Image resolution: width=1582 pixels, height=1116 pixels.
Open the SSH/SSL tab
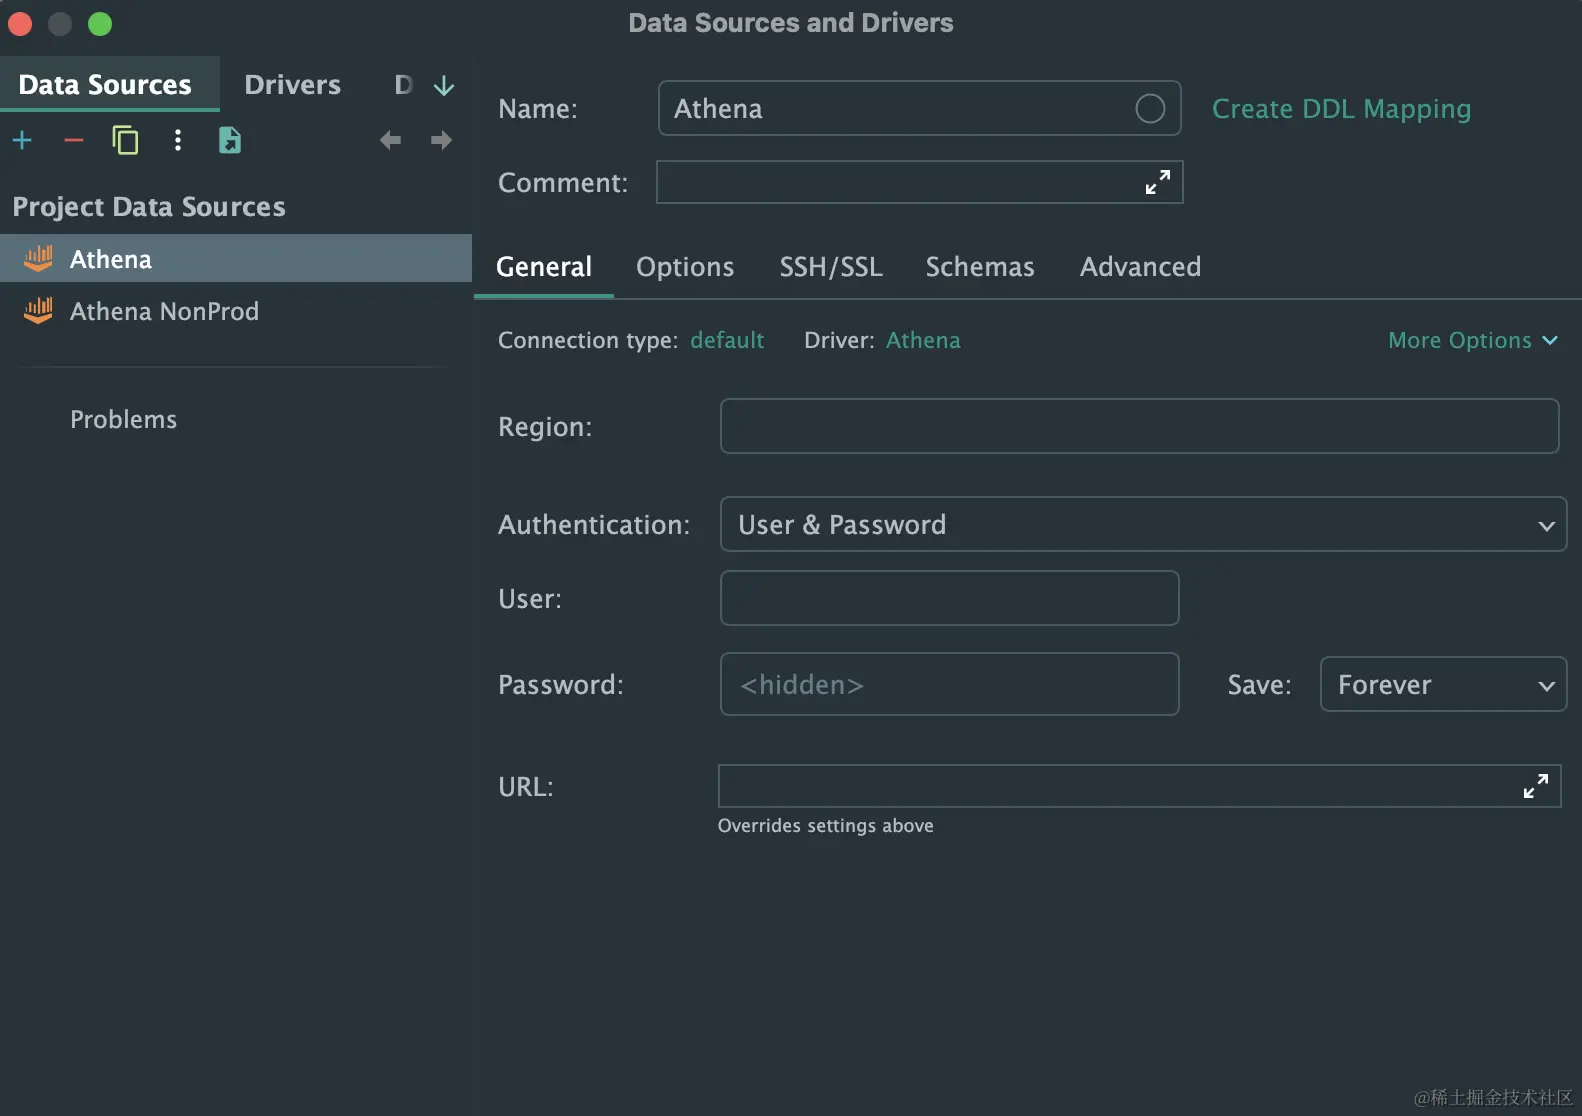click(x=831, y=267)
